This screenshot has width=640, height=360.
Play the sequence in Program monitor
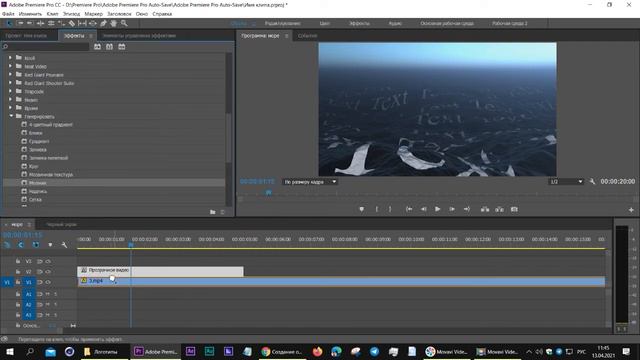coord(438,209)
